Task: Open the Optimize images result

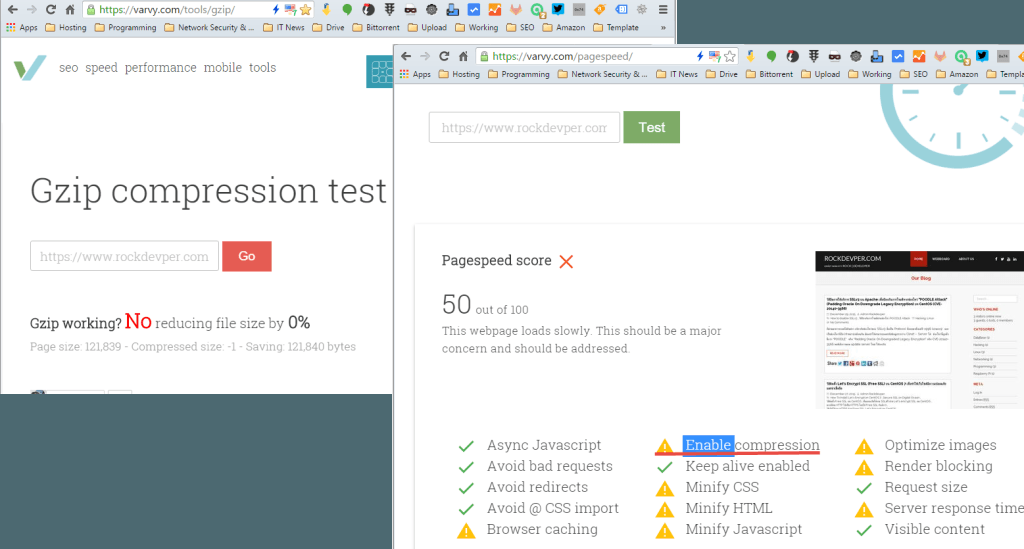Action: pos(940,445)
